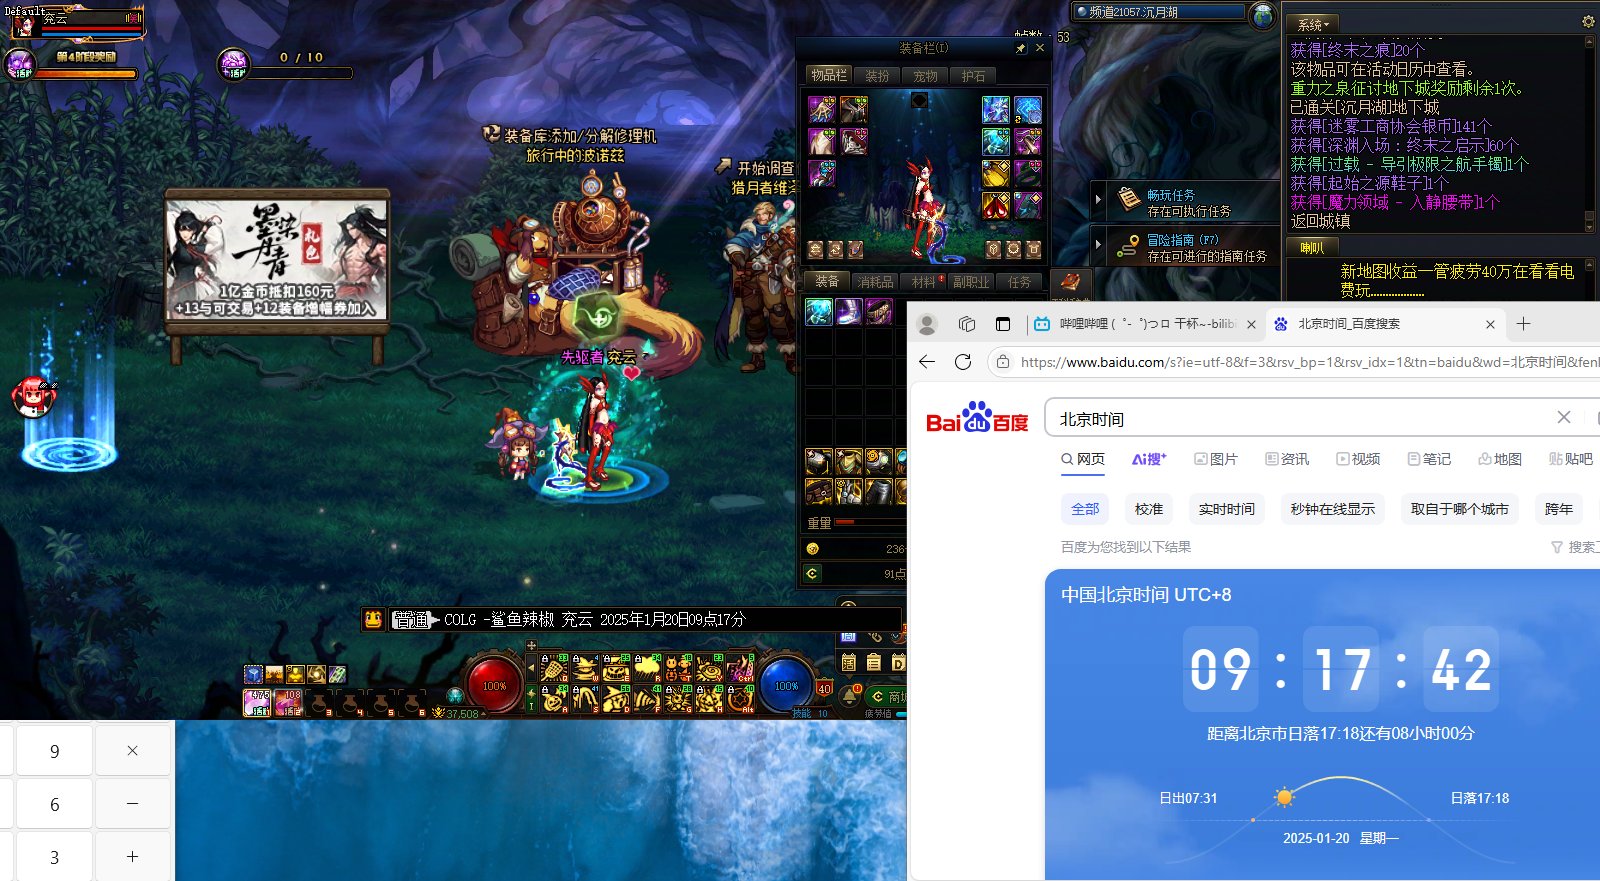The width and height of the screenshot is (1600, 881).
Task: Open the chat emoji face icon
Action: point(373,619)
